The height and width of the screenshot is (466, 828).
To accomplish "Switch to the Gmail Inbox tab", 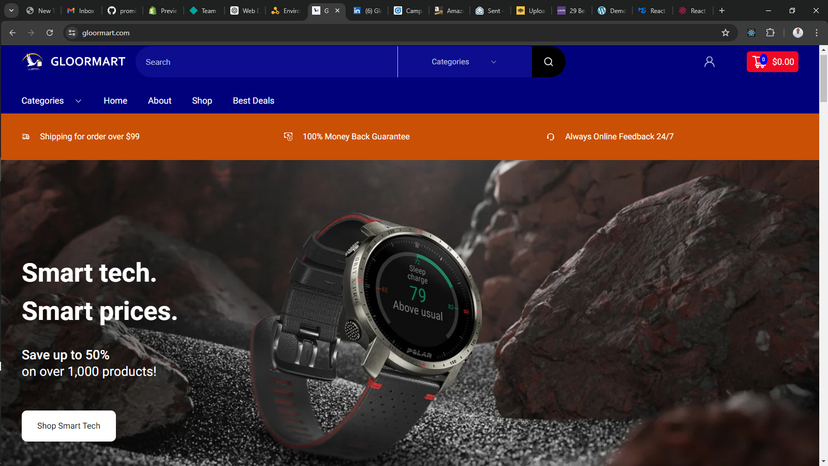I will [81, 11].
